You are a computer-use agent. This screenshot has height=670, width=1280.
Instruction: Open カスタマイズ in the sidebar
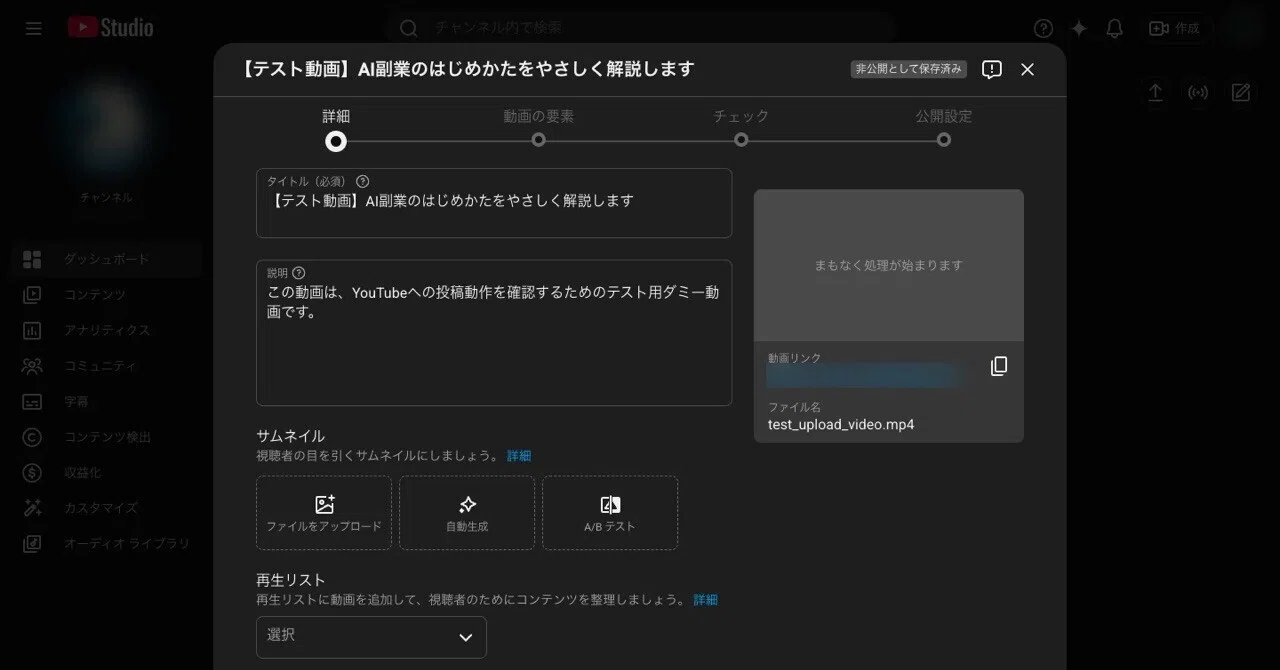(107, 508)
